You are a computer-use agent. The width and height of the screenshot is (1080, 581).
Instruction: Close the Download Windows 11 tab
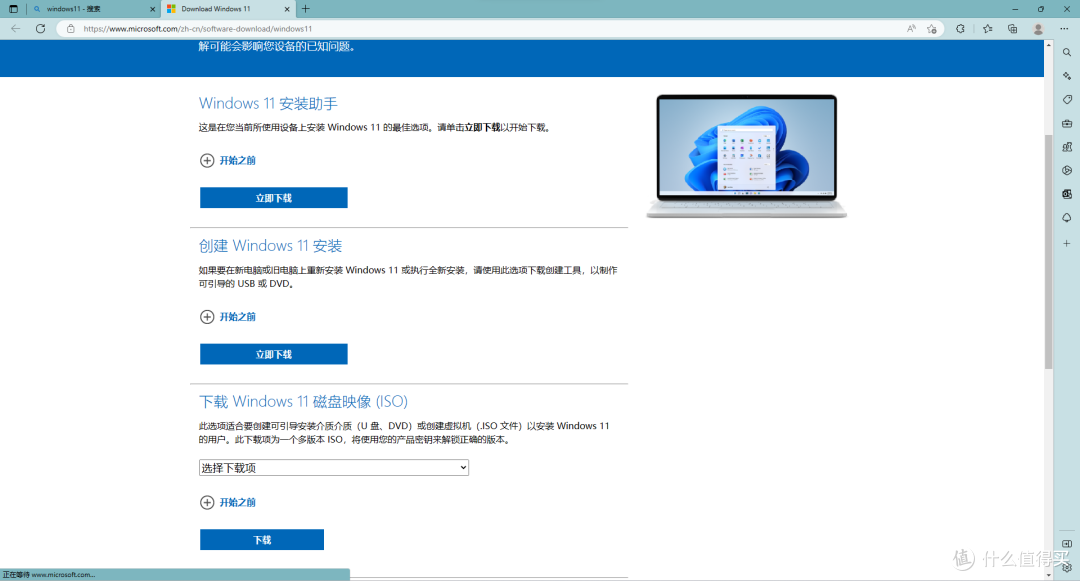pyautogui.click(x=287, y=9)
